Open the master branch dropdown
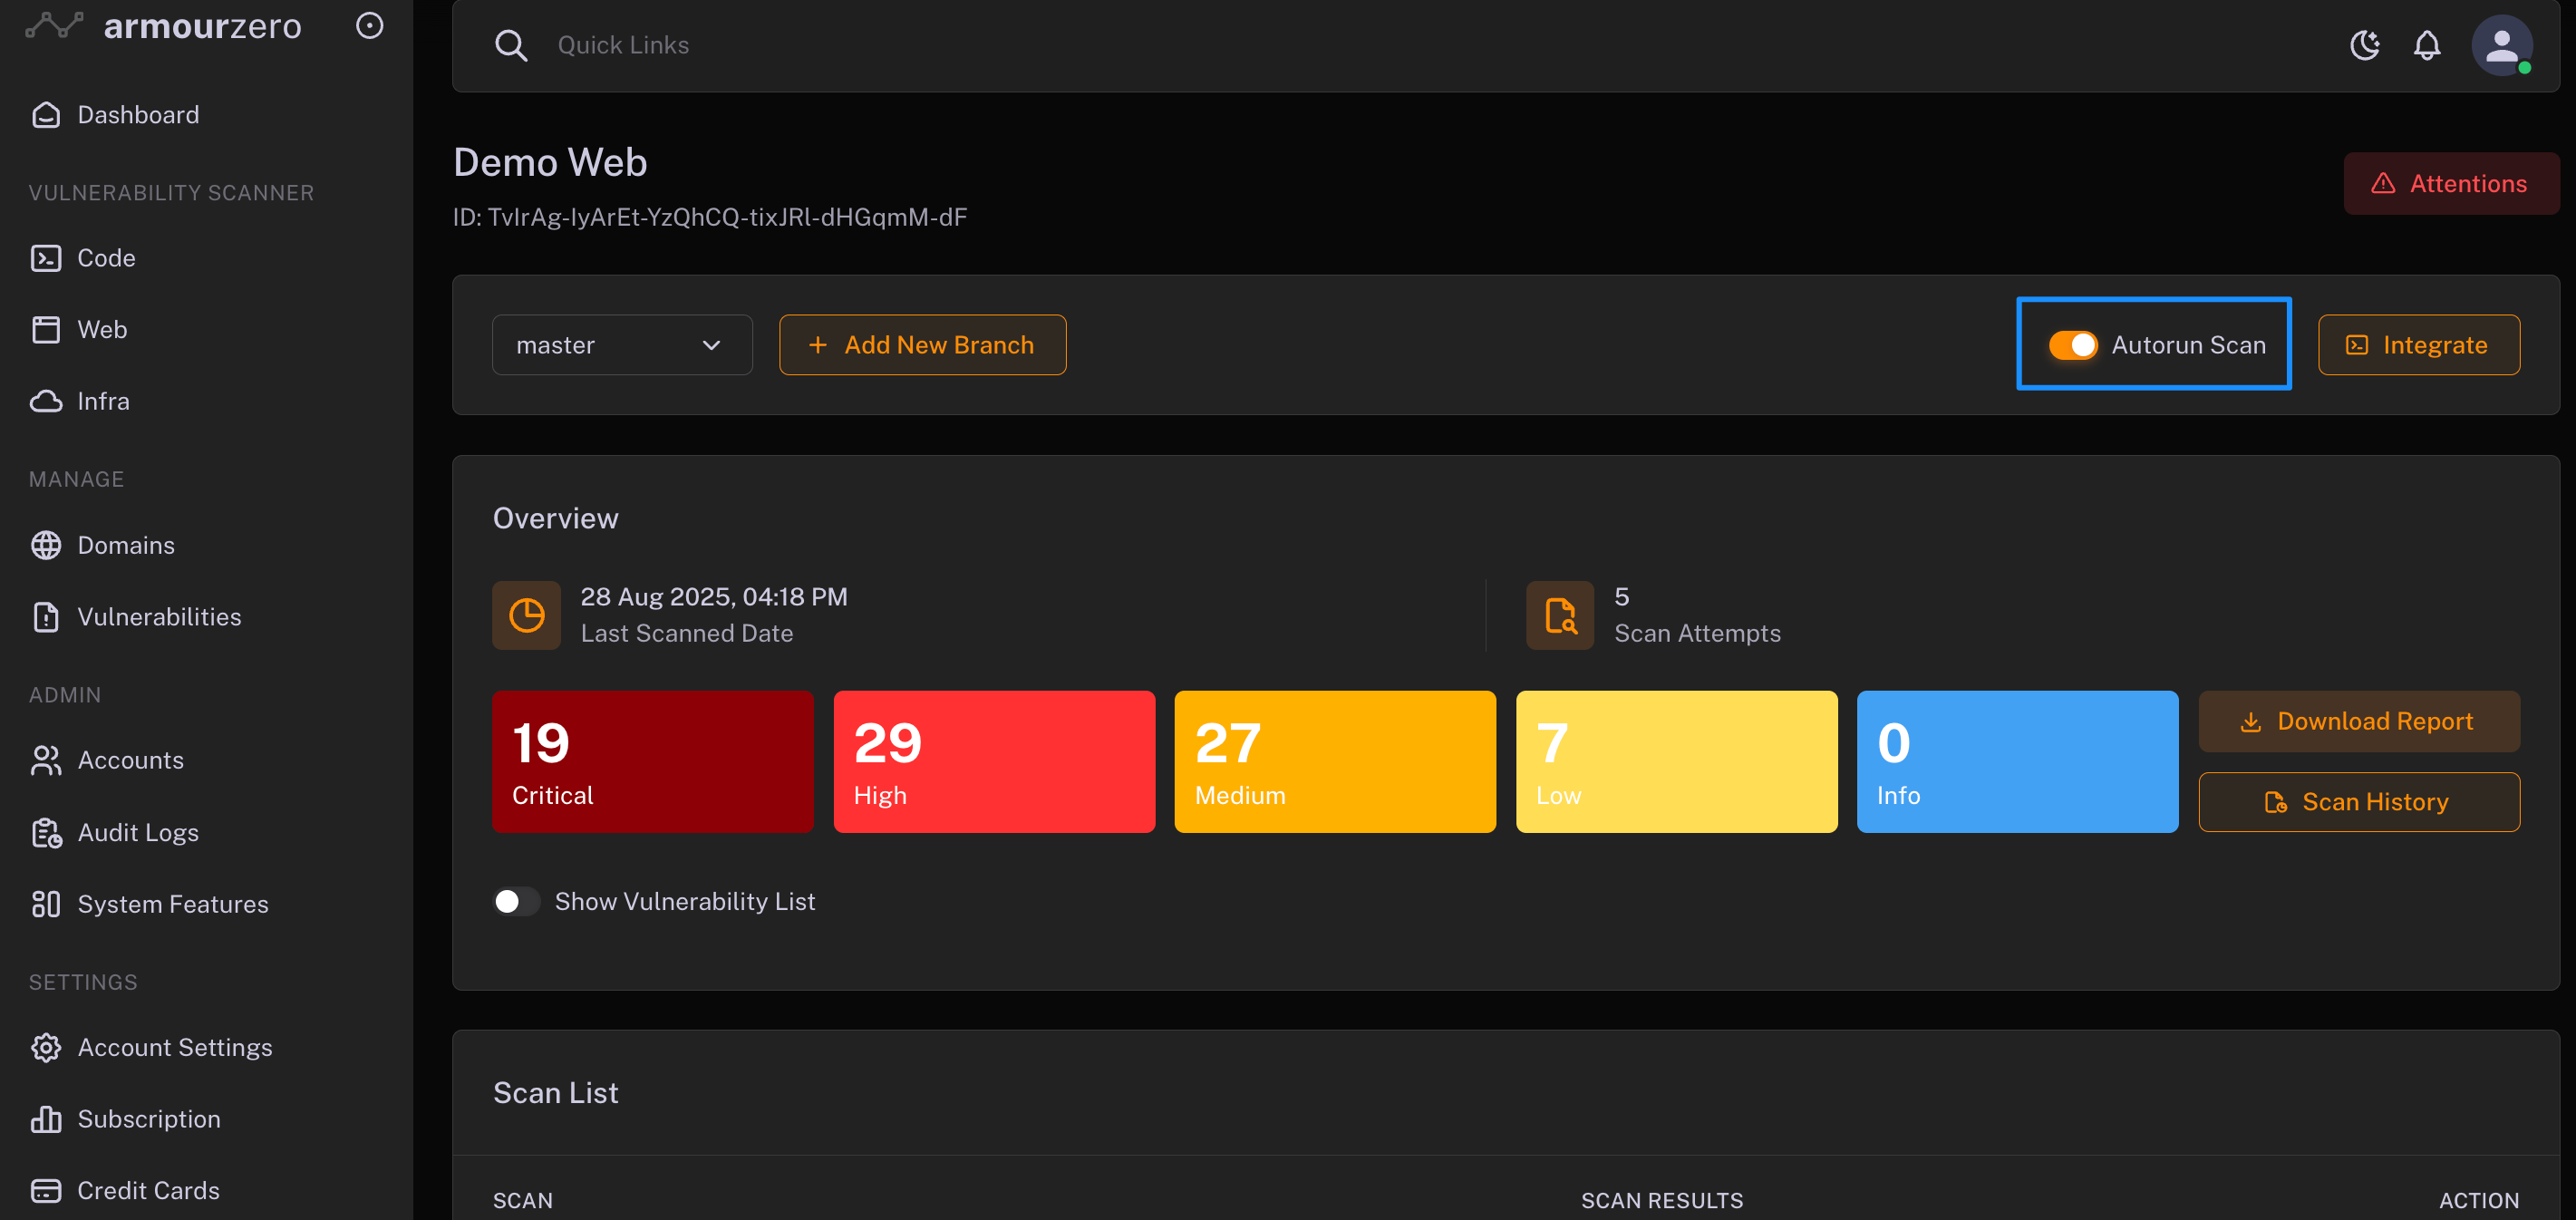 point(621,345)
